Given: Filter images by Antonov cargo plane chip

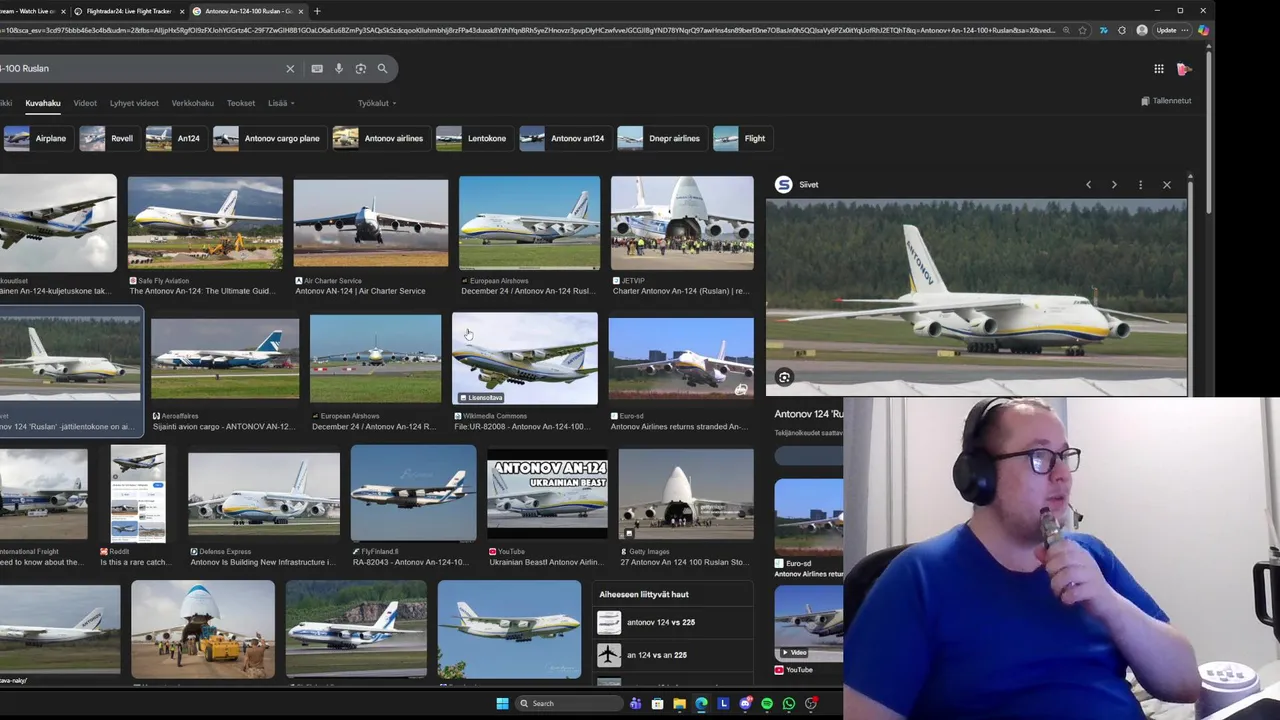Looking at the screenshot, I should point(268,139).
